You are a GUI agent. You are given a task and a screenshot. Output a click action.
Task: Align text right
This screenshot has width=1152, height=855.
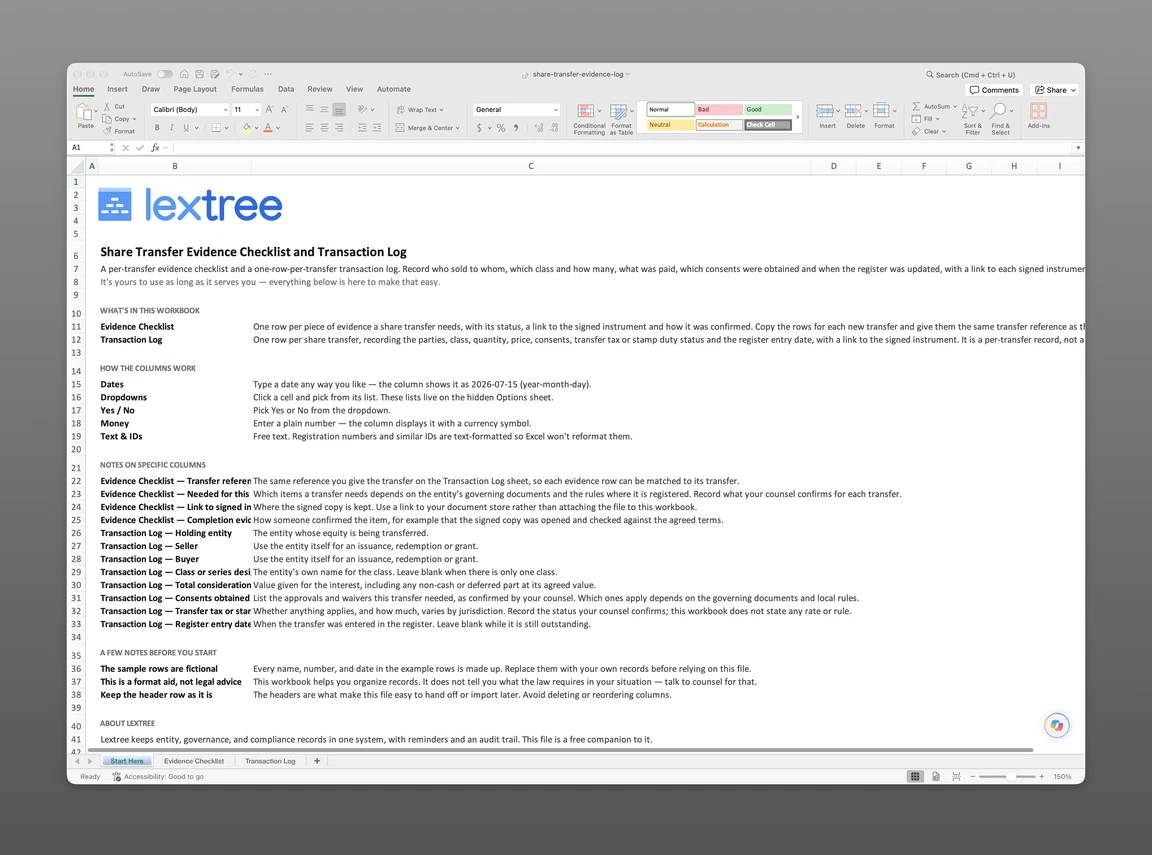pos(339,128)
